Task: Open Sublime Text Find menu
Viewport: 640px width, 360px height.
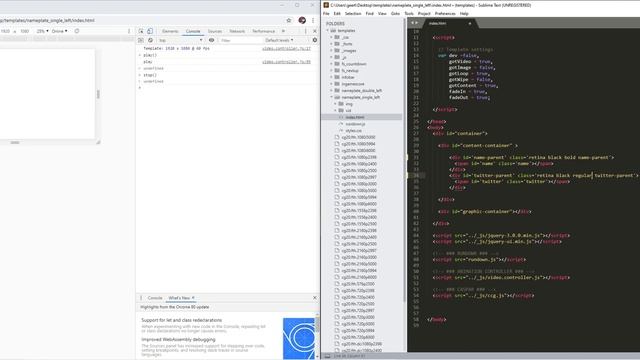Action: tap(369, 13)
